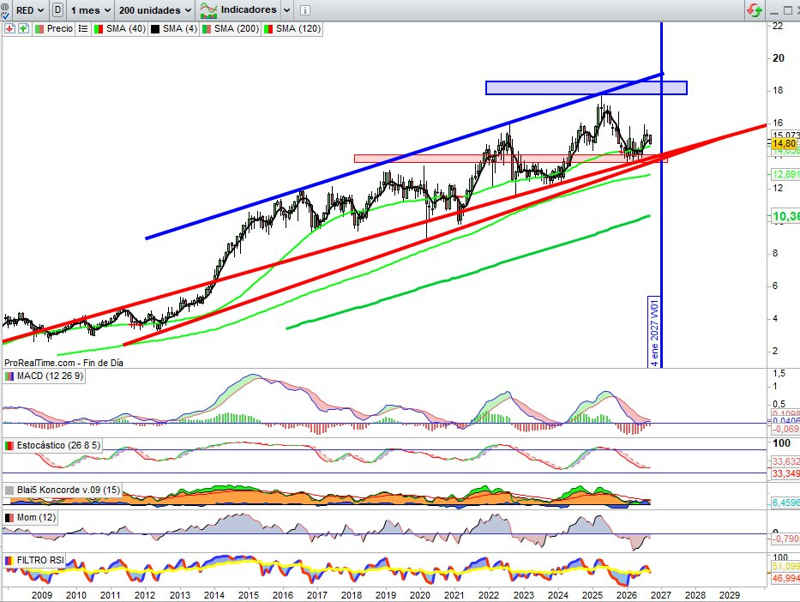Click the D timeframe button
This screenshot has width=800, height=602.
[58, 10]
